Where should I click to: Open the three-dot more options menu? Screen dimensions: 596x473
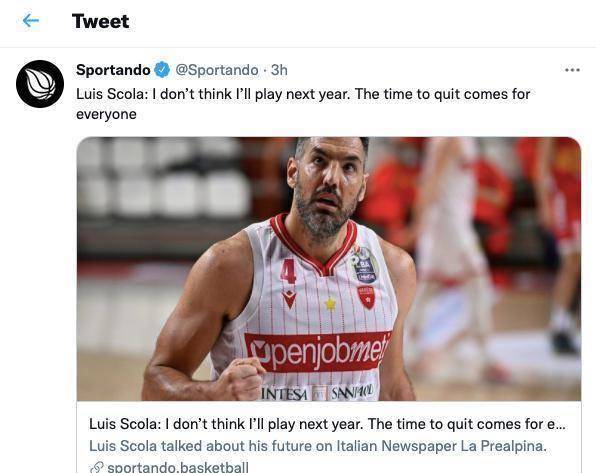point(572,70)
